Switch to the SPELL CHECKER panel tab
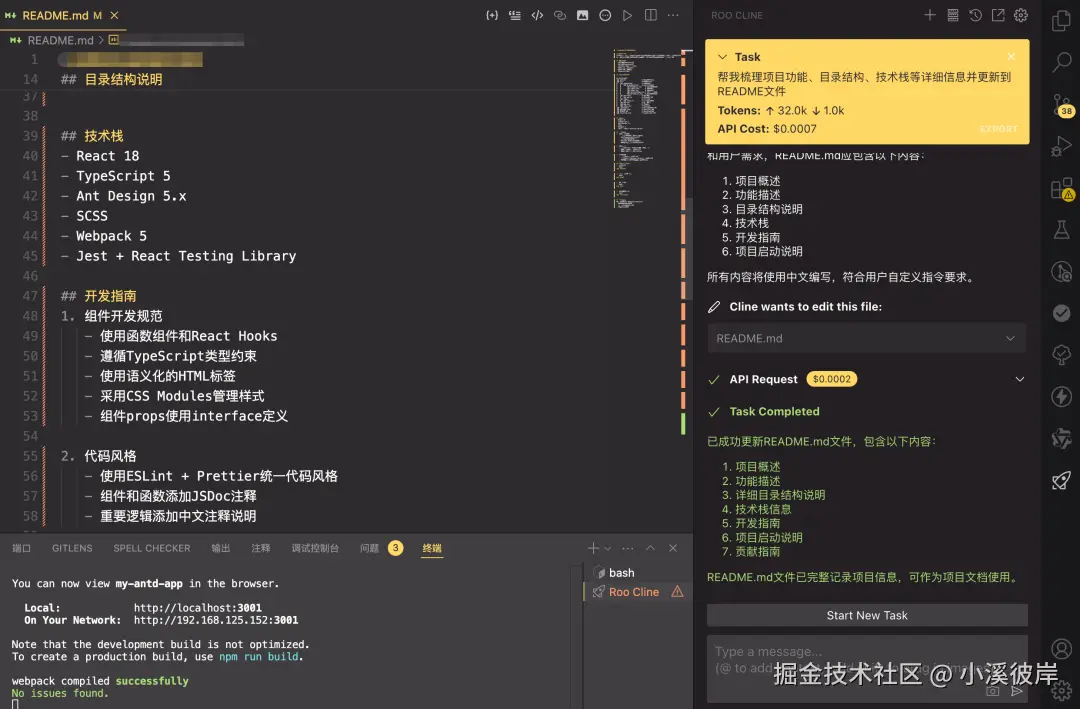1080x709 pixels. (151, 548)
